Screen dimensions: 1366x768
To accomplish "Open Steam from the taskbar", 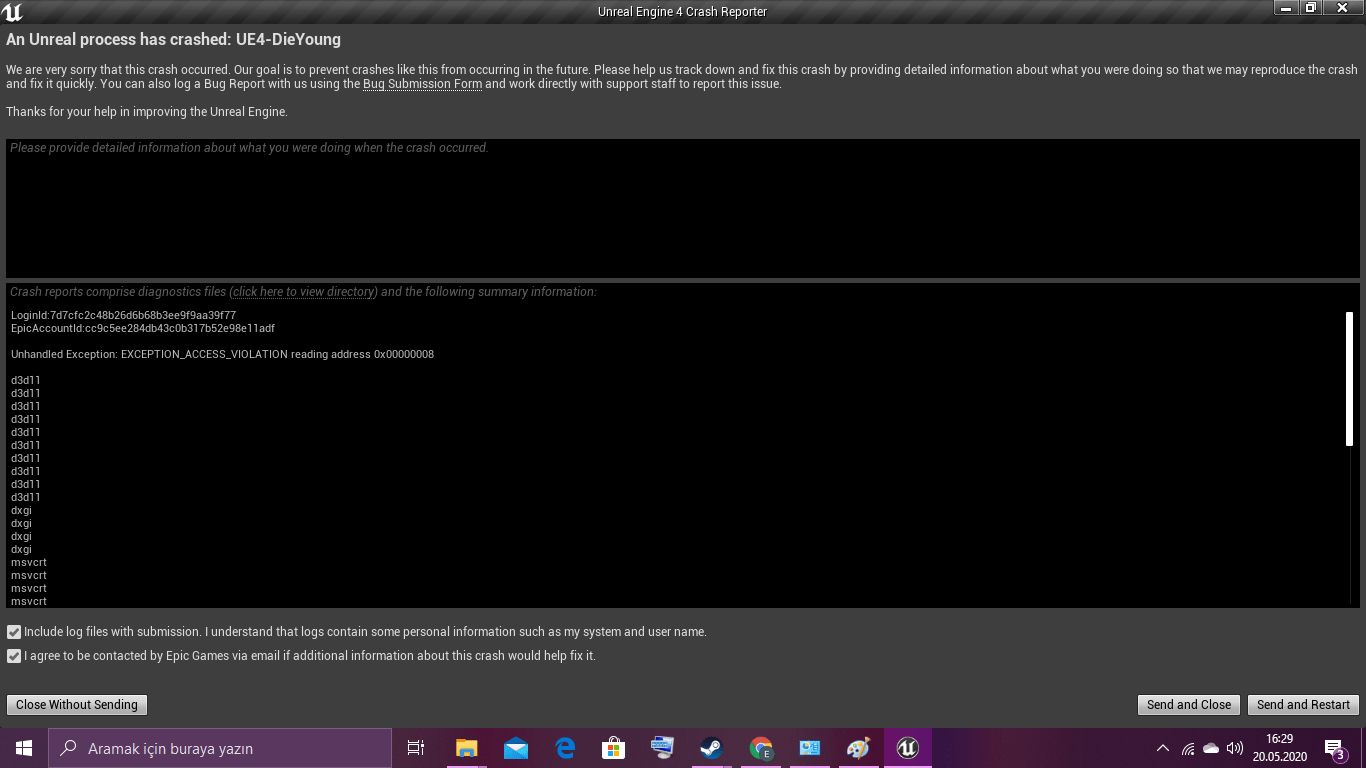I will 711,748.
